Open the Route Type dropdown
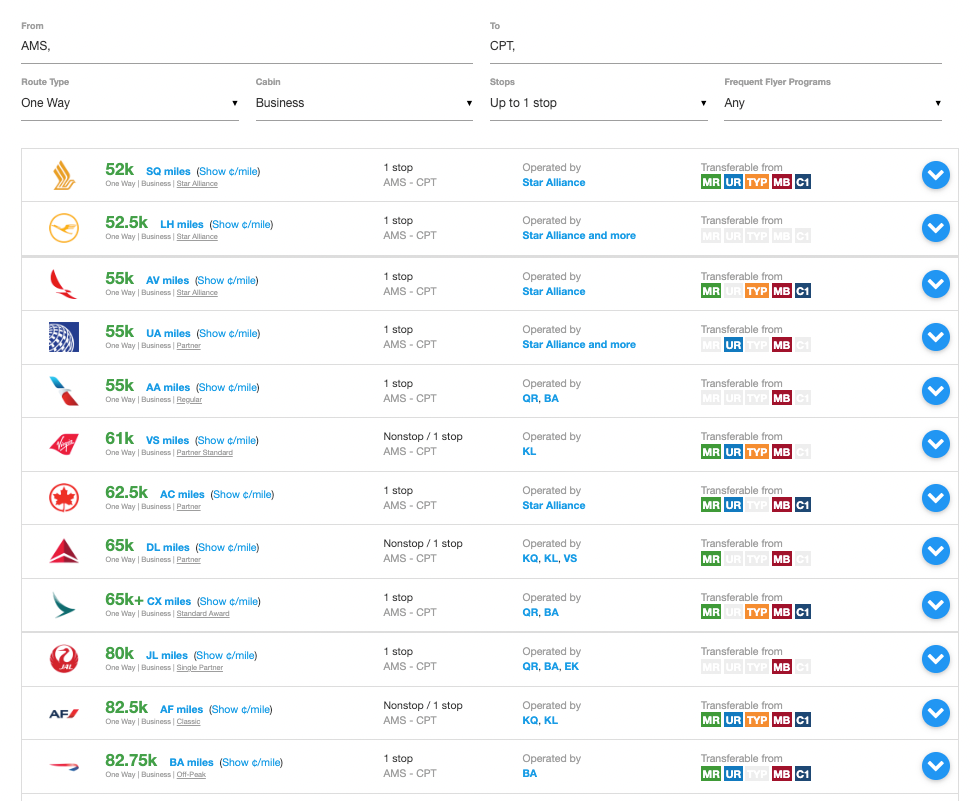The width and height of the screenshot is (970, 801). 129,103
